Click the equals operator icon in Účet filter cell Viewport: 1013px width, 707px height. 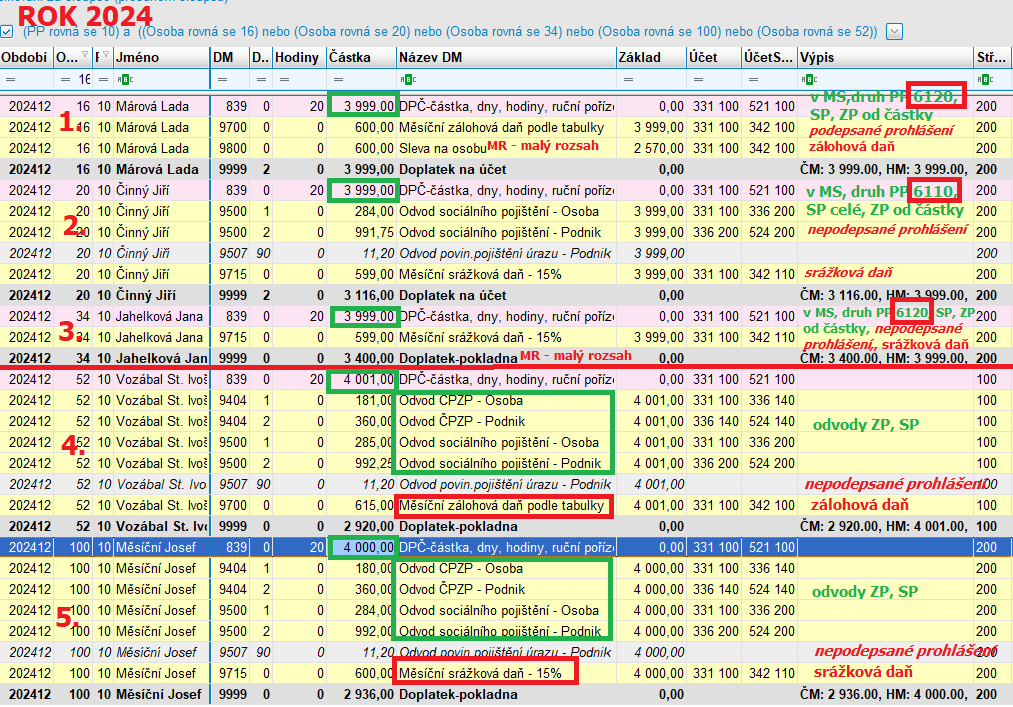click(x=698, y=79)
